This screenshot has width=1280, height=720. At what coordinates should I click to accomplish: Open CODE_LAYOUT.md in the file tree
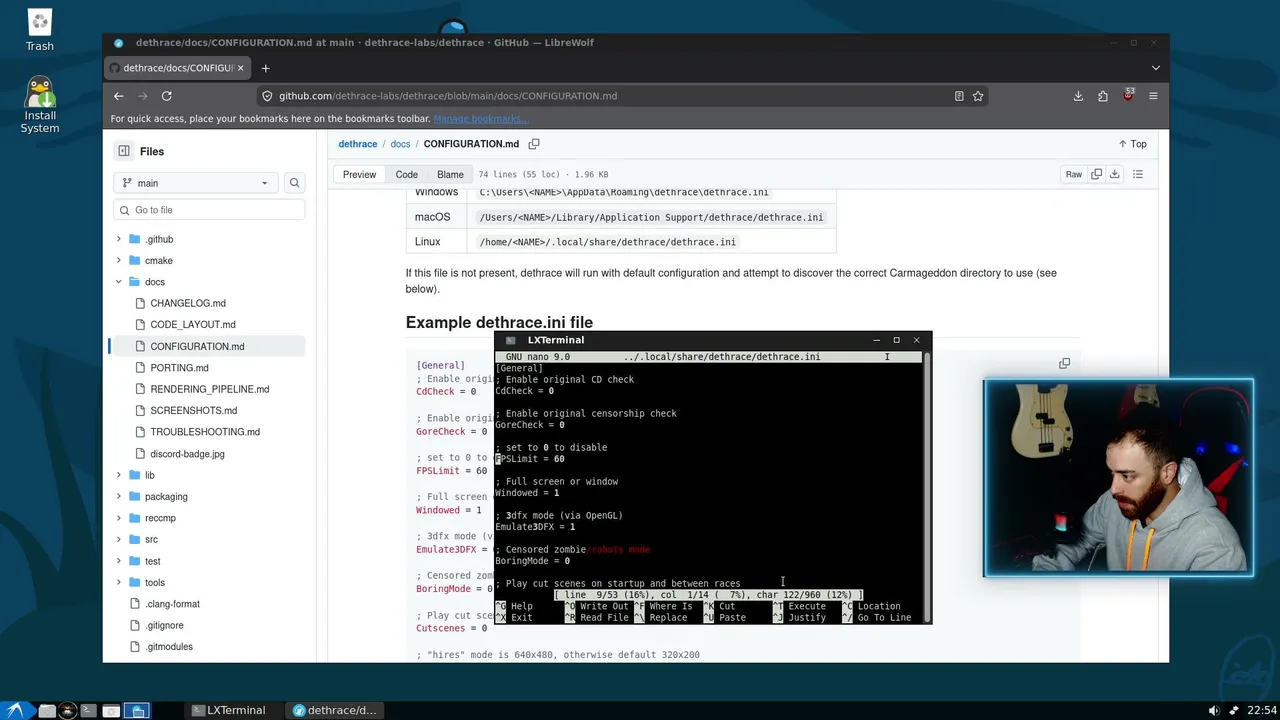pos(193,325)
